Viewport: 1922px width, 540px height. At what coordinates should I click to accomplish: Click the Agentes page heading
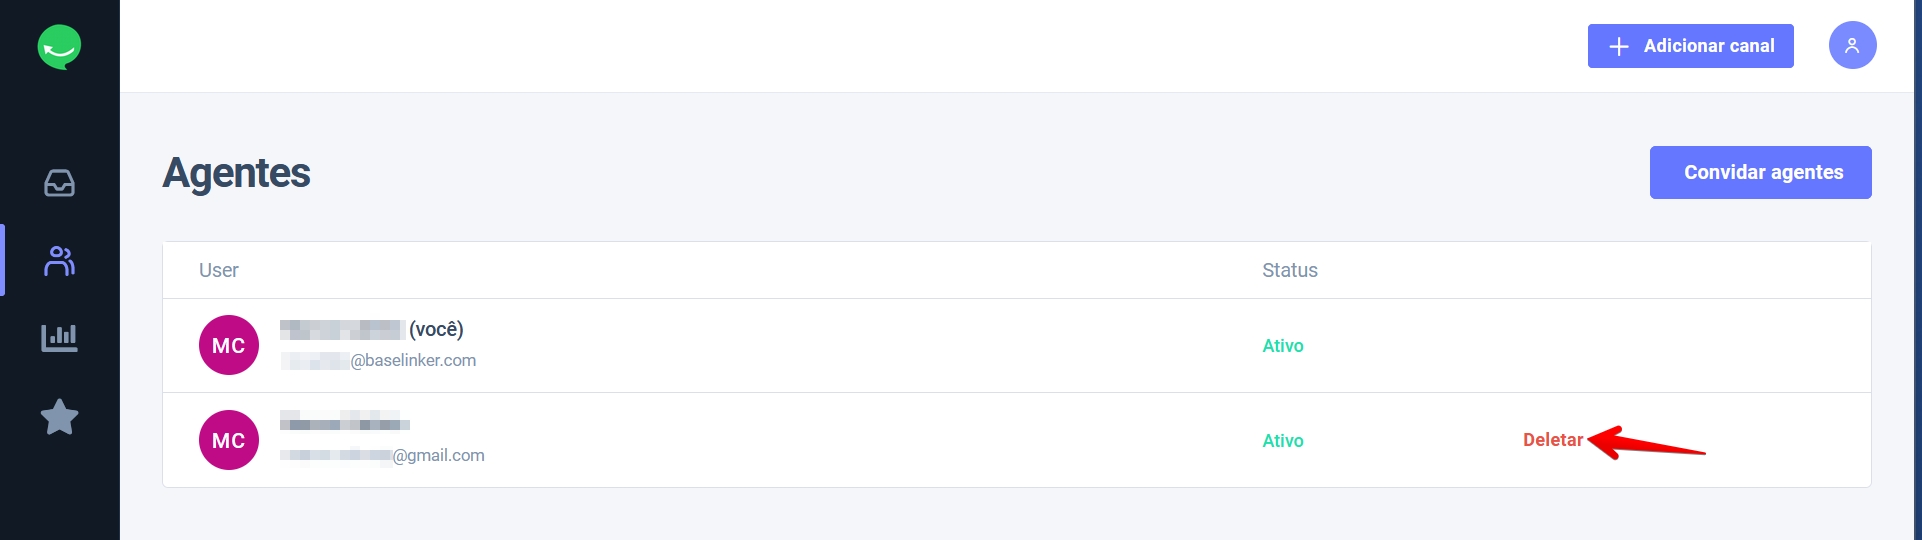tap(236, 173)
